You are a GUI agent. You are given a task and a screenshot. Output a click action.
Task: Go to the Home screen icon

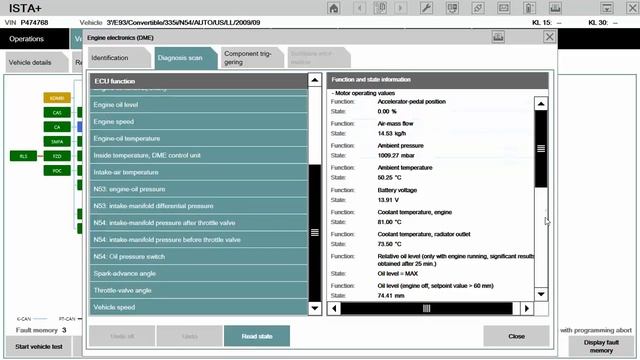coord(333,8)
